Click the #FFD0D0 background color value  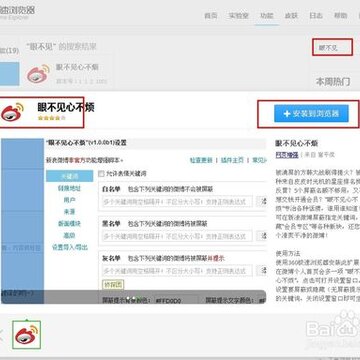pos(168,301)
